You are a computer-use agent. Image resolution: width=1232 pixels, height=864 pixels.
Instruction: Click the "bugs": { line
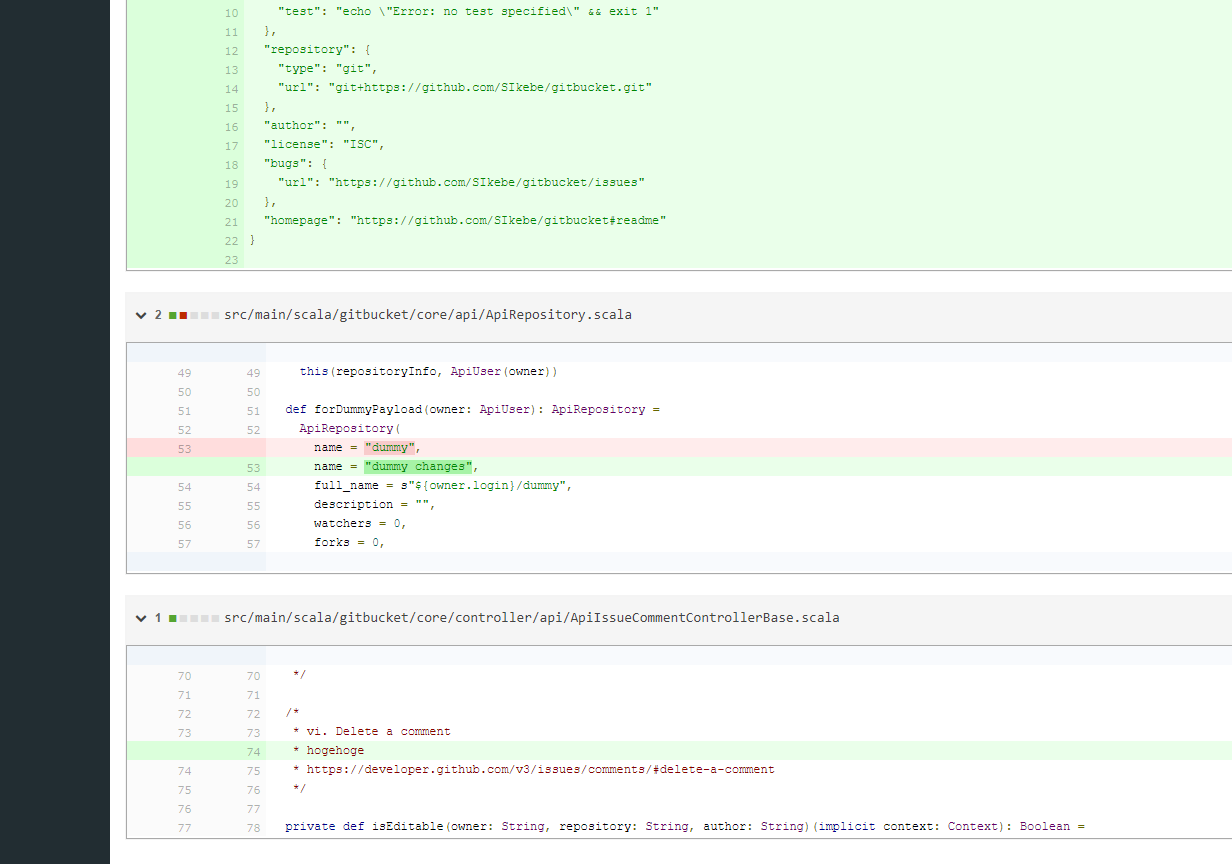click(295, 164)
